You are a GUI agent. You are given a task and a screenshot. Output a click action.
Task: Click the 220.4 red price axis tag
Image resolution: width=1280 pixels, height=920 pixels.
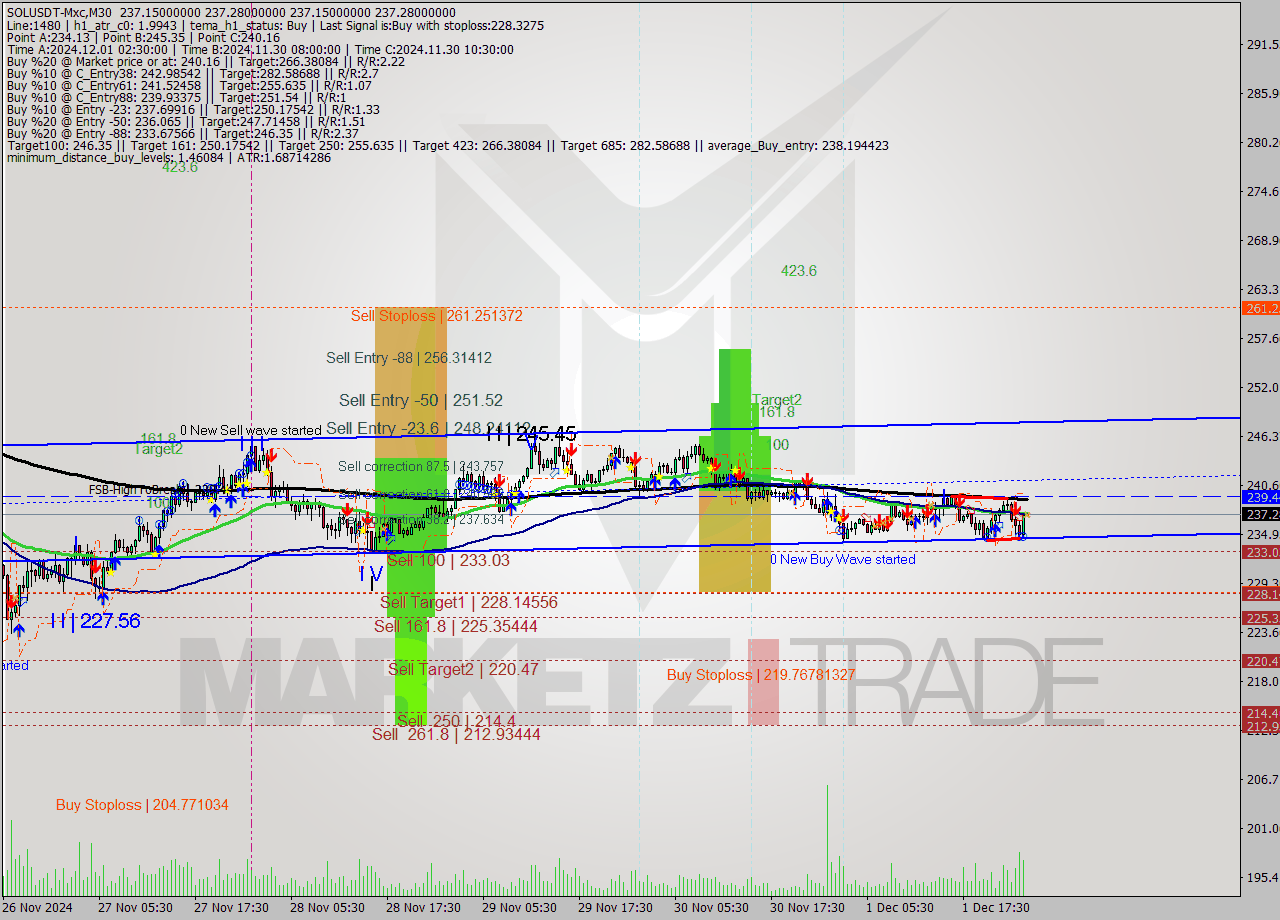1260,661
